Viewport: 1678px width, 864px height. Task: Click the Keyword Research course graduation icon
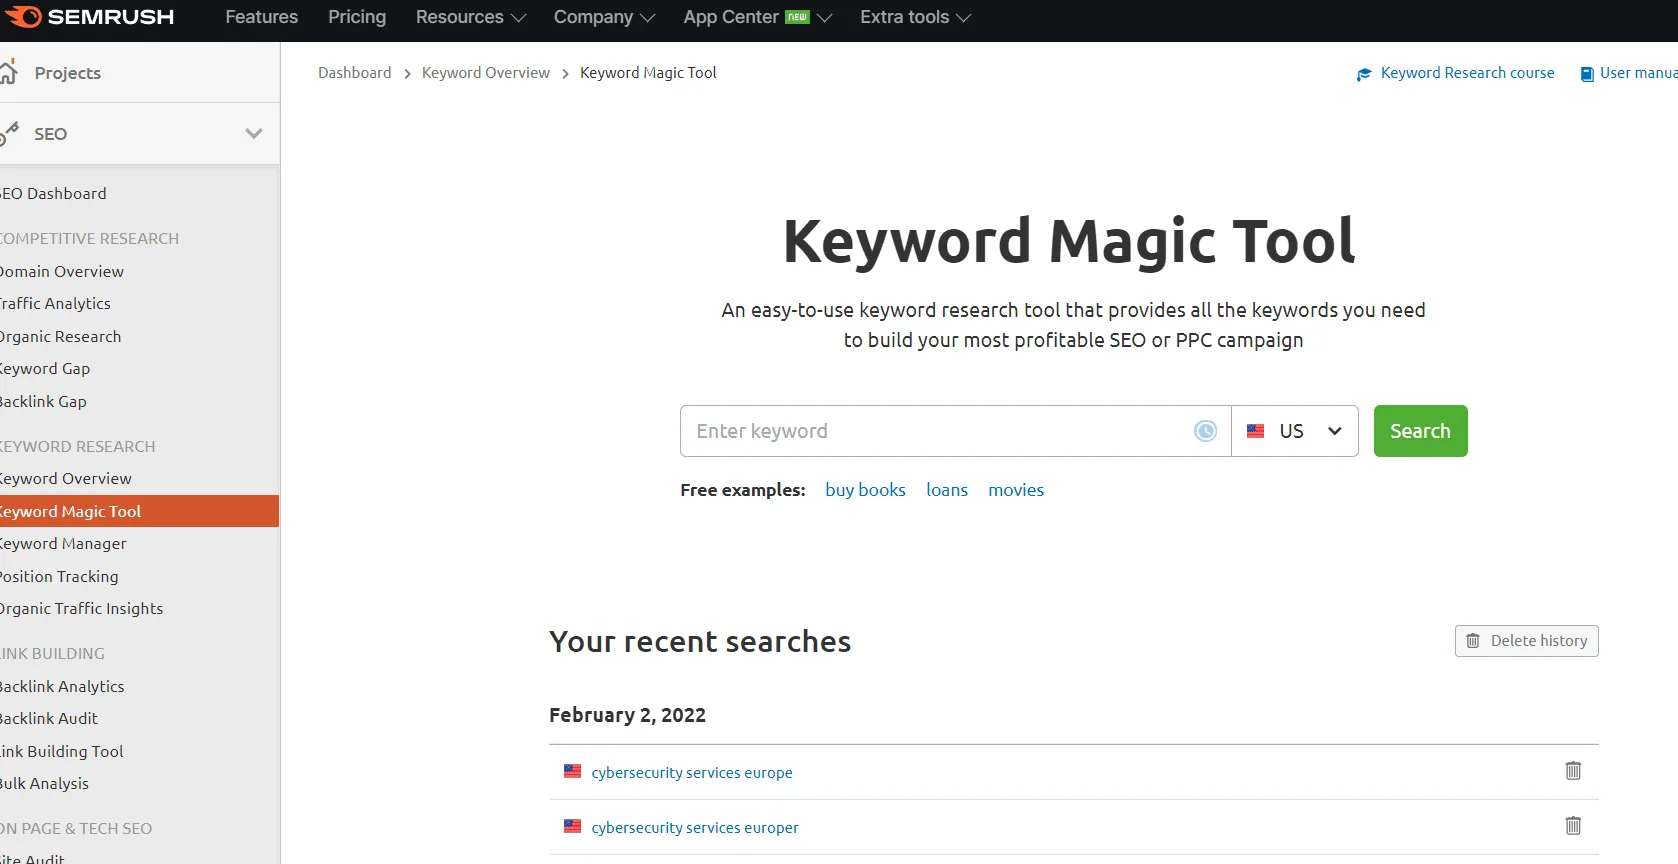[x=1364, y=74]
